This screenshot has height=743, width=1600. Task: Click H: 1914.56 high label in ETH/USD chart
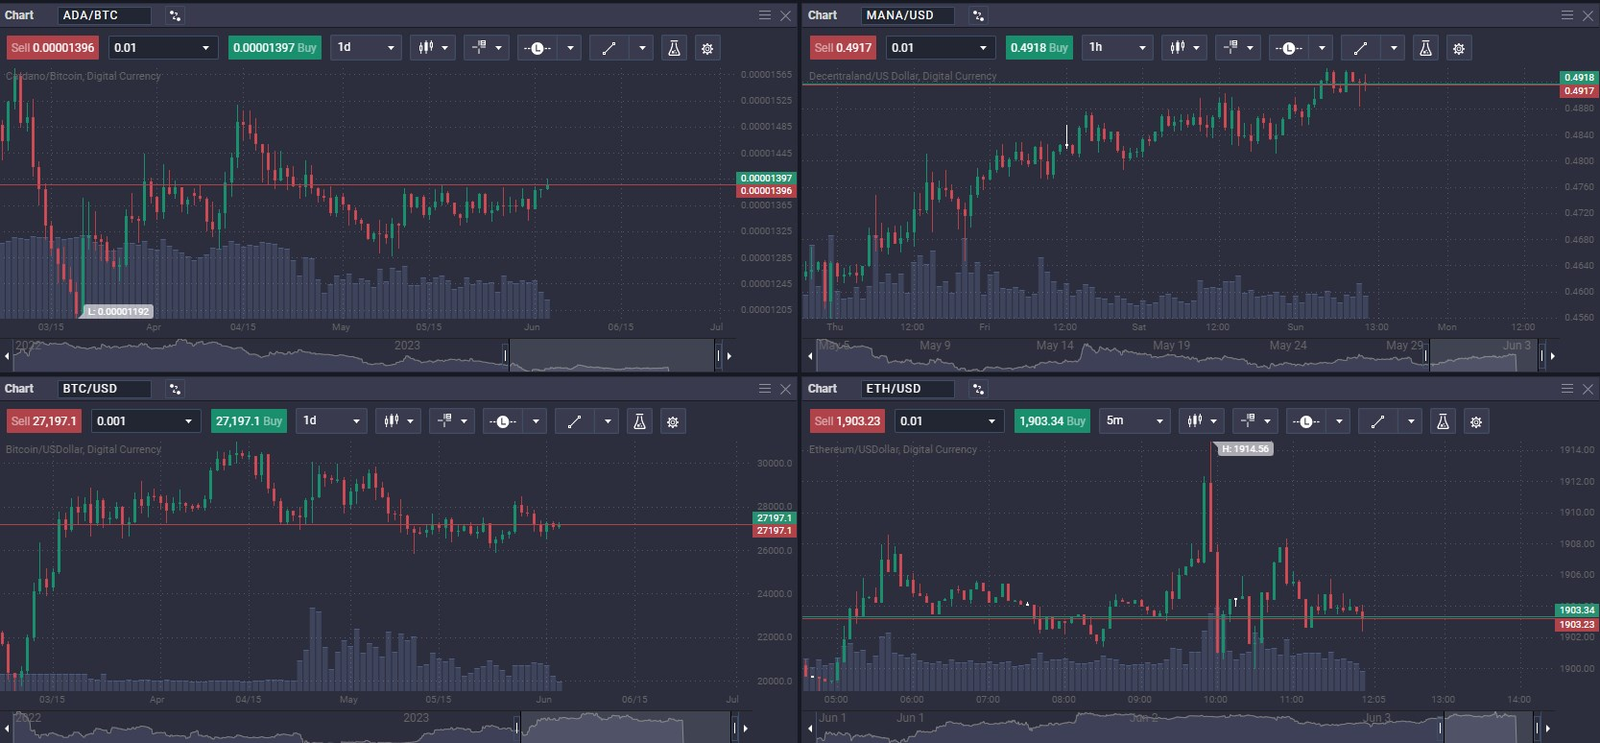click(x=1245, y=449)
